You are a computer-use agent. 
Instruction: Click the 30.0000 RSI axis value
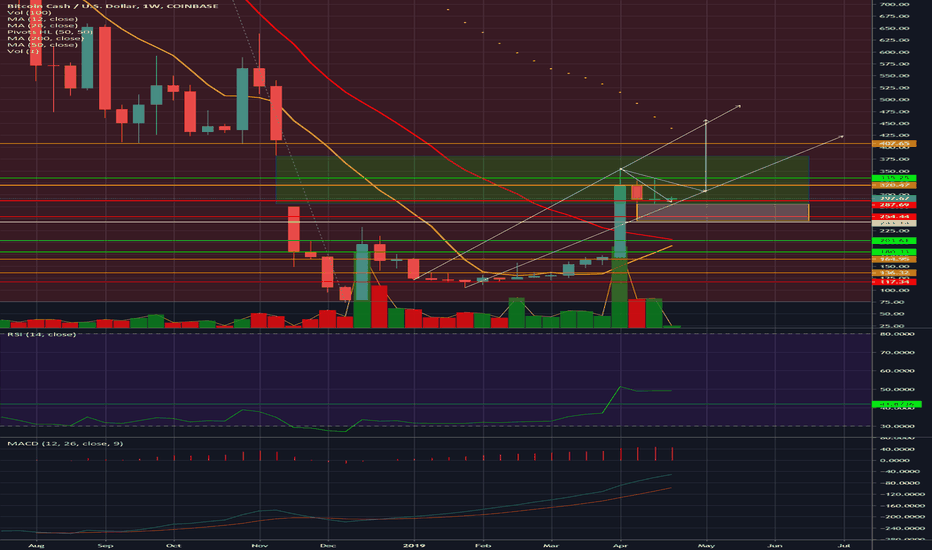[896, 426]
